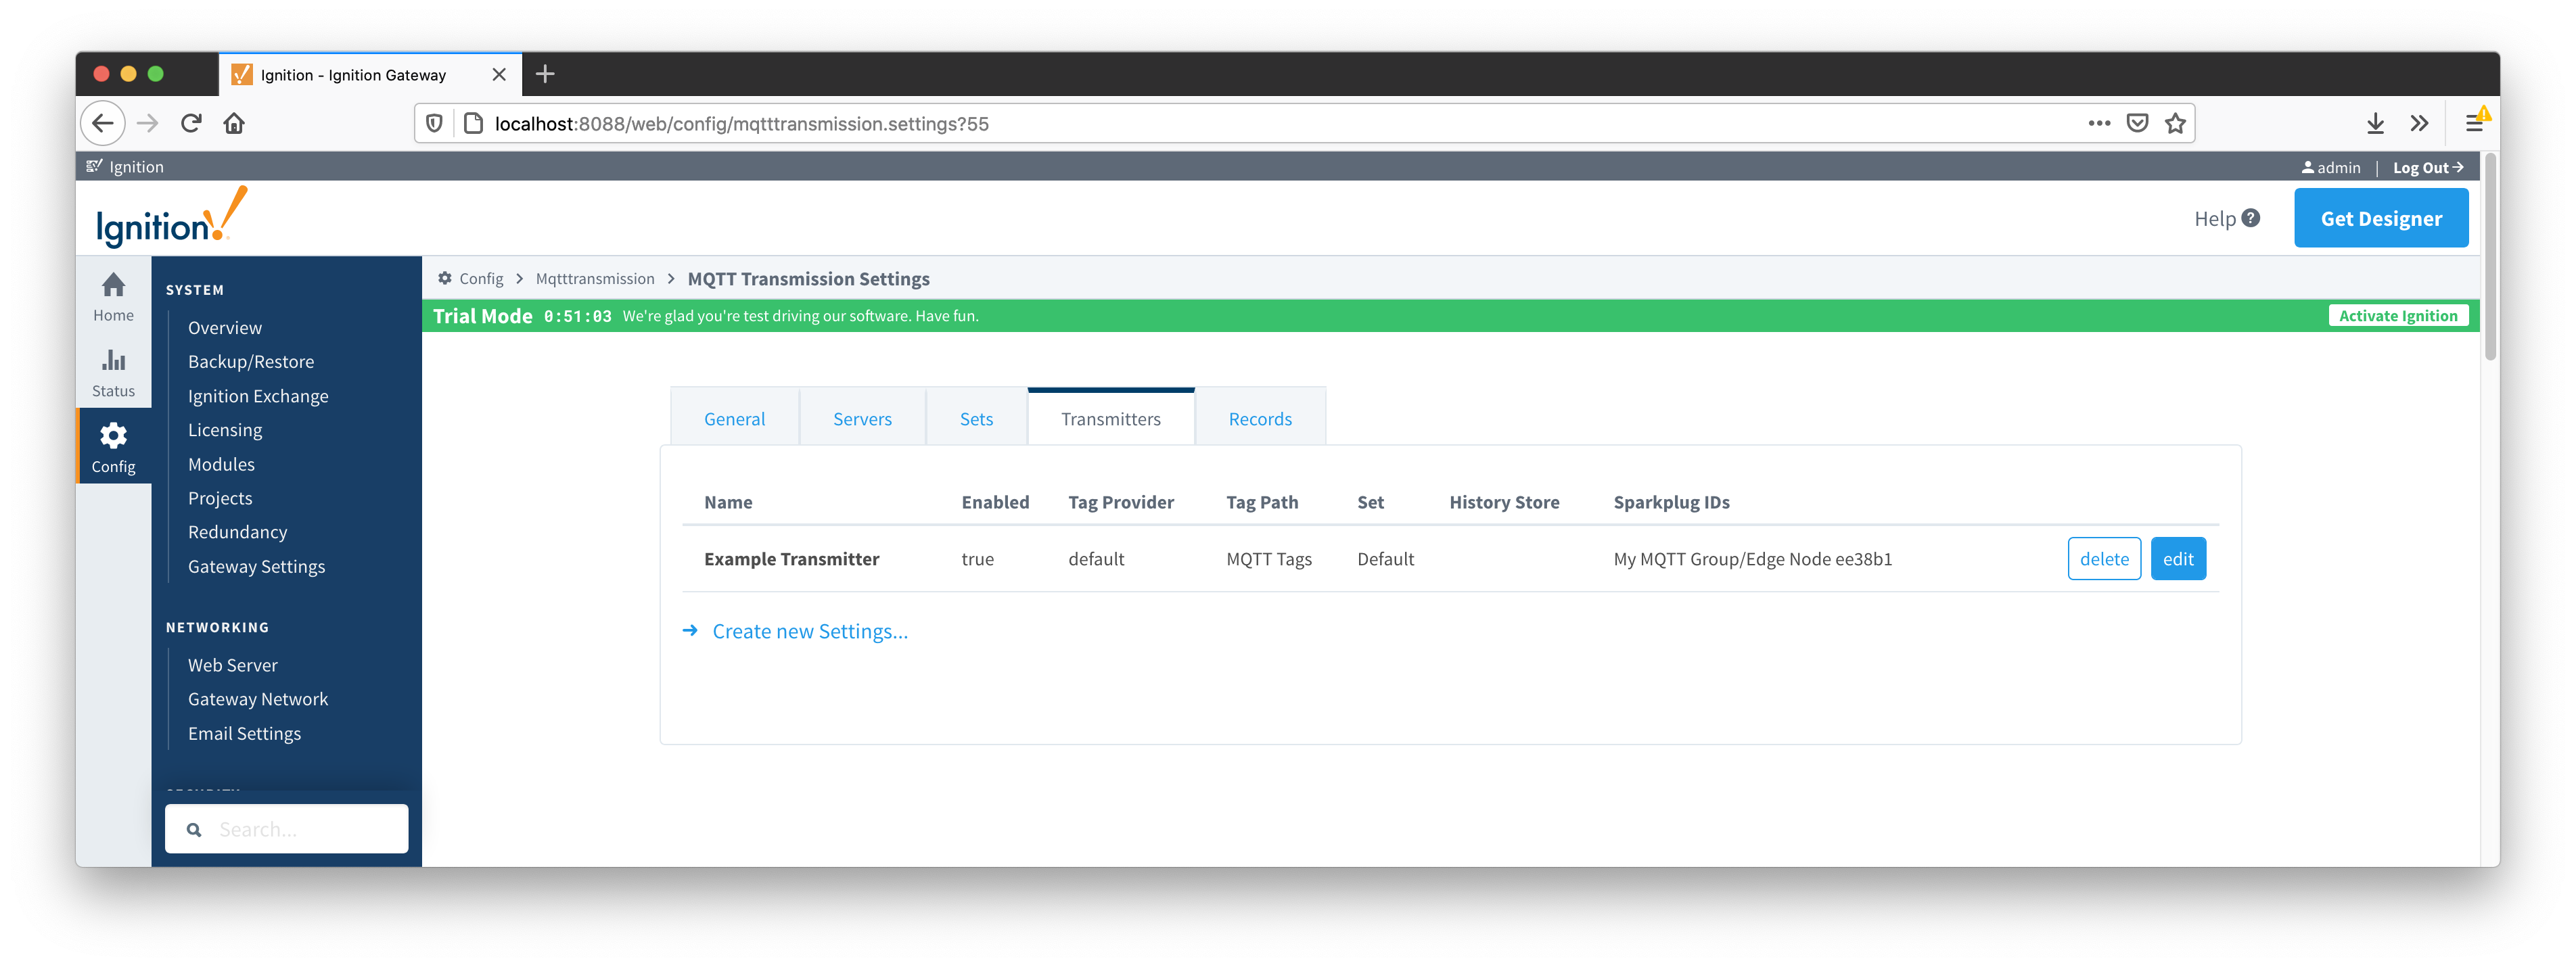Click the Sparkplug IDs column header
This screenshot has width=2576, height=967.
click(1671, 502)
